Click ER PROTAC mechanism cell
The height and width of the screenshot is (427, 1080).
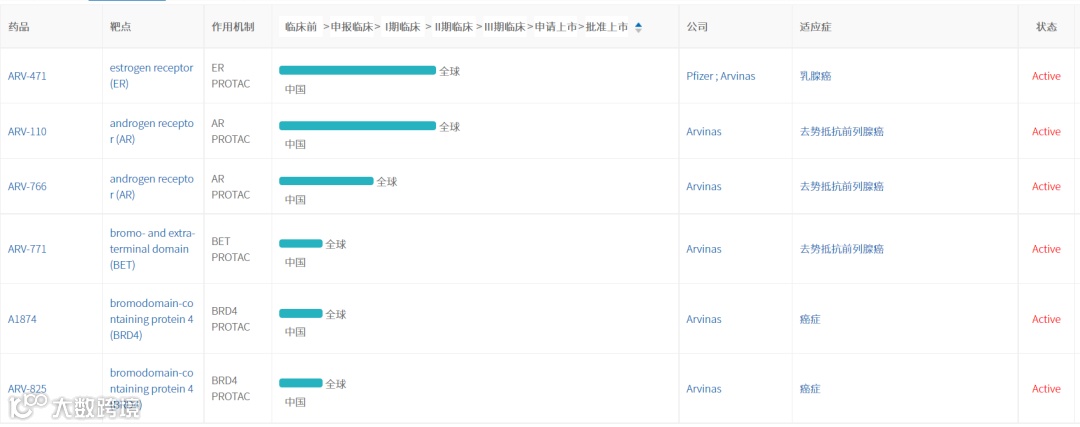click(231, 76)
